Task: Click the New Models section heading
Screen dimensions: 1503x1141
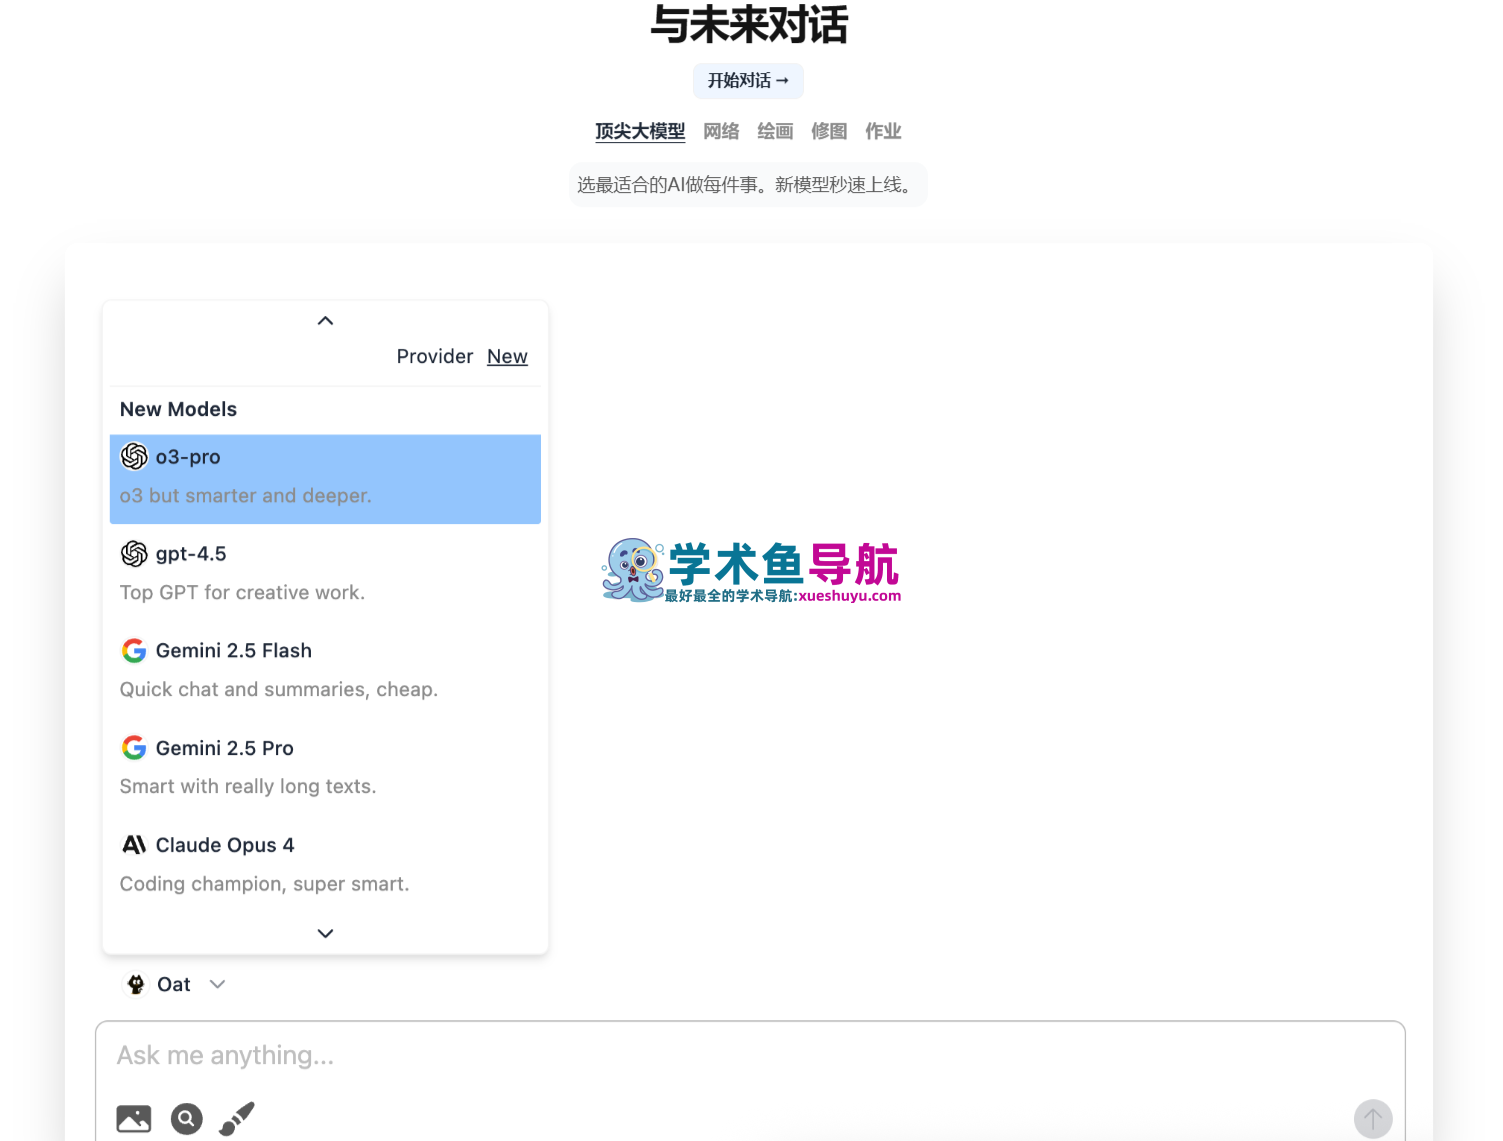Action: tap(178, 409)
